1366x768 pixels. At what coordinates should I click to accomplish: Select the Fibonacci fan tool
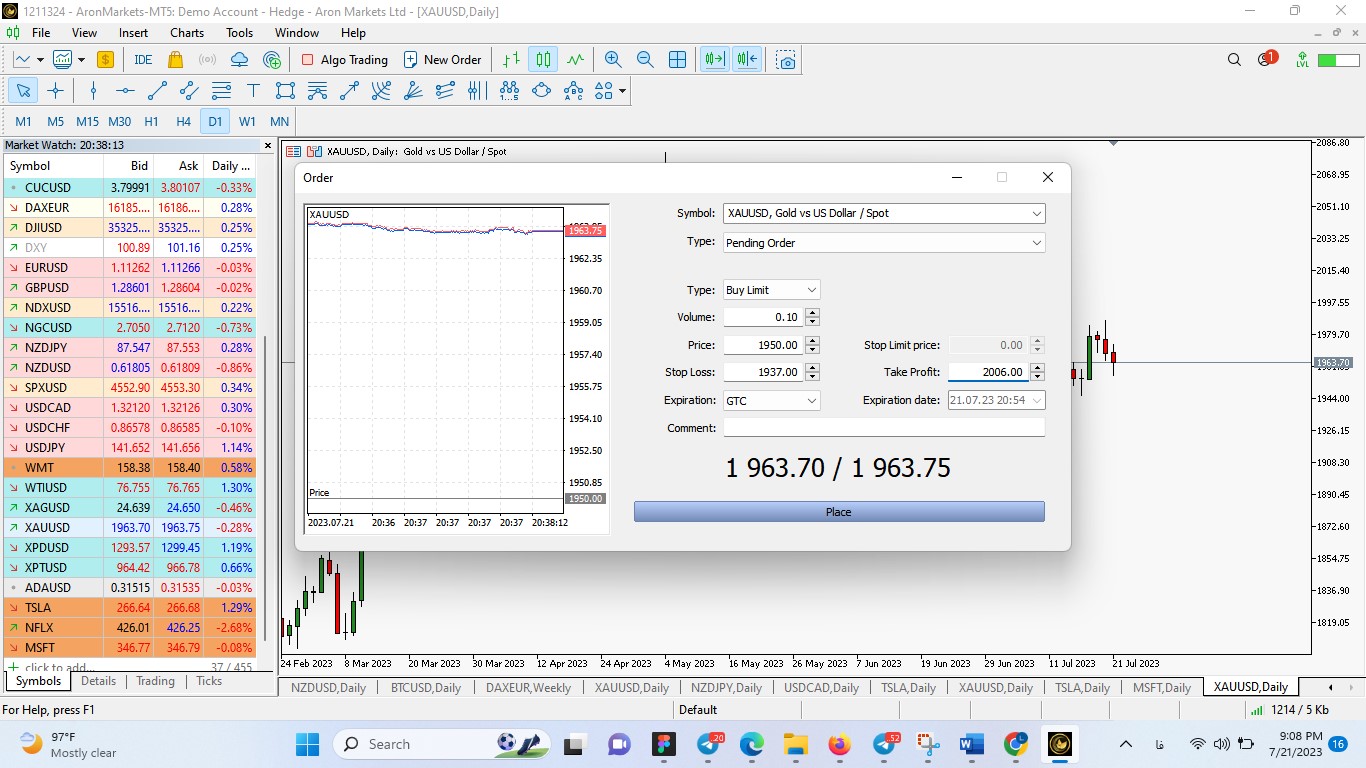click(413, 91)
